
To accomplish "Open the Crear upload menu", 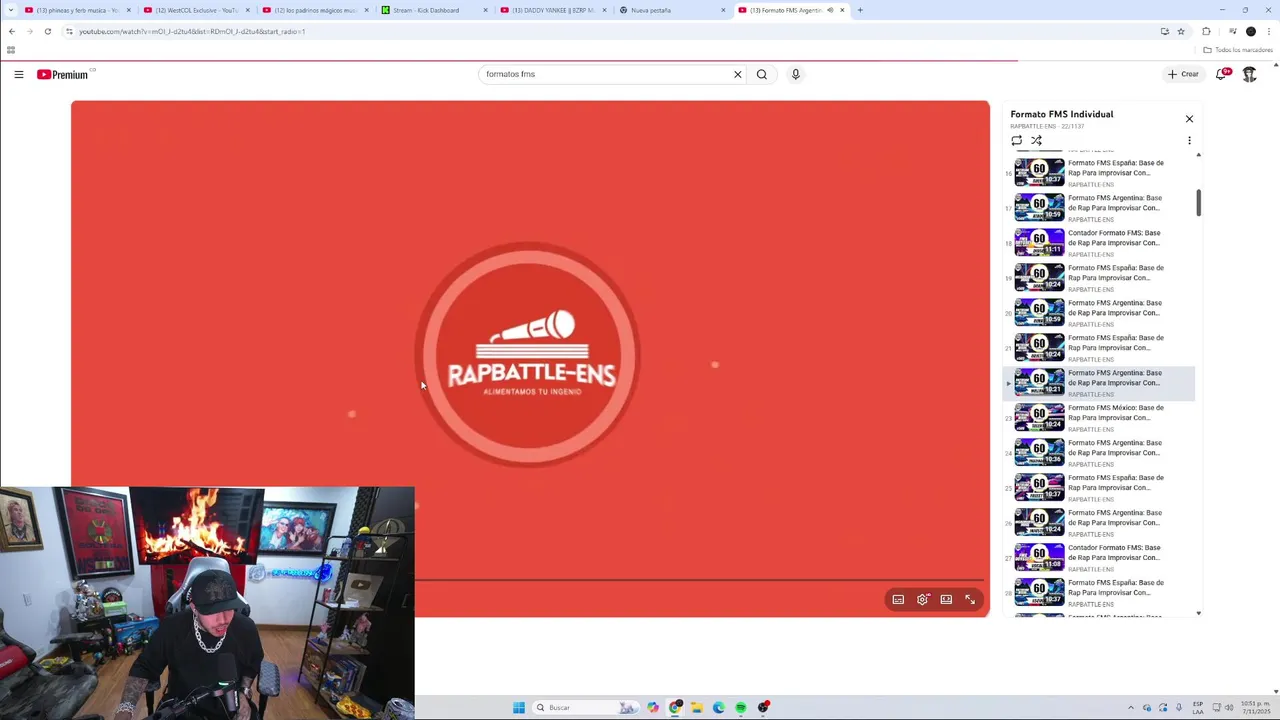I will click(x=1183, y=74).
